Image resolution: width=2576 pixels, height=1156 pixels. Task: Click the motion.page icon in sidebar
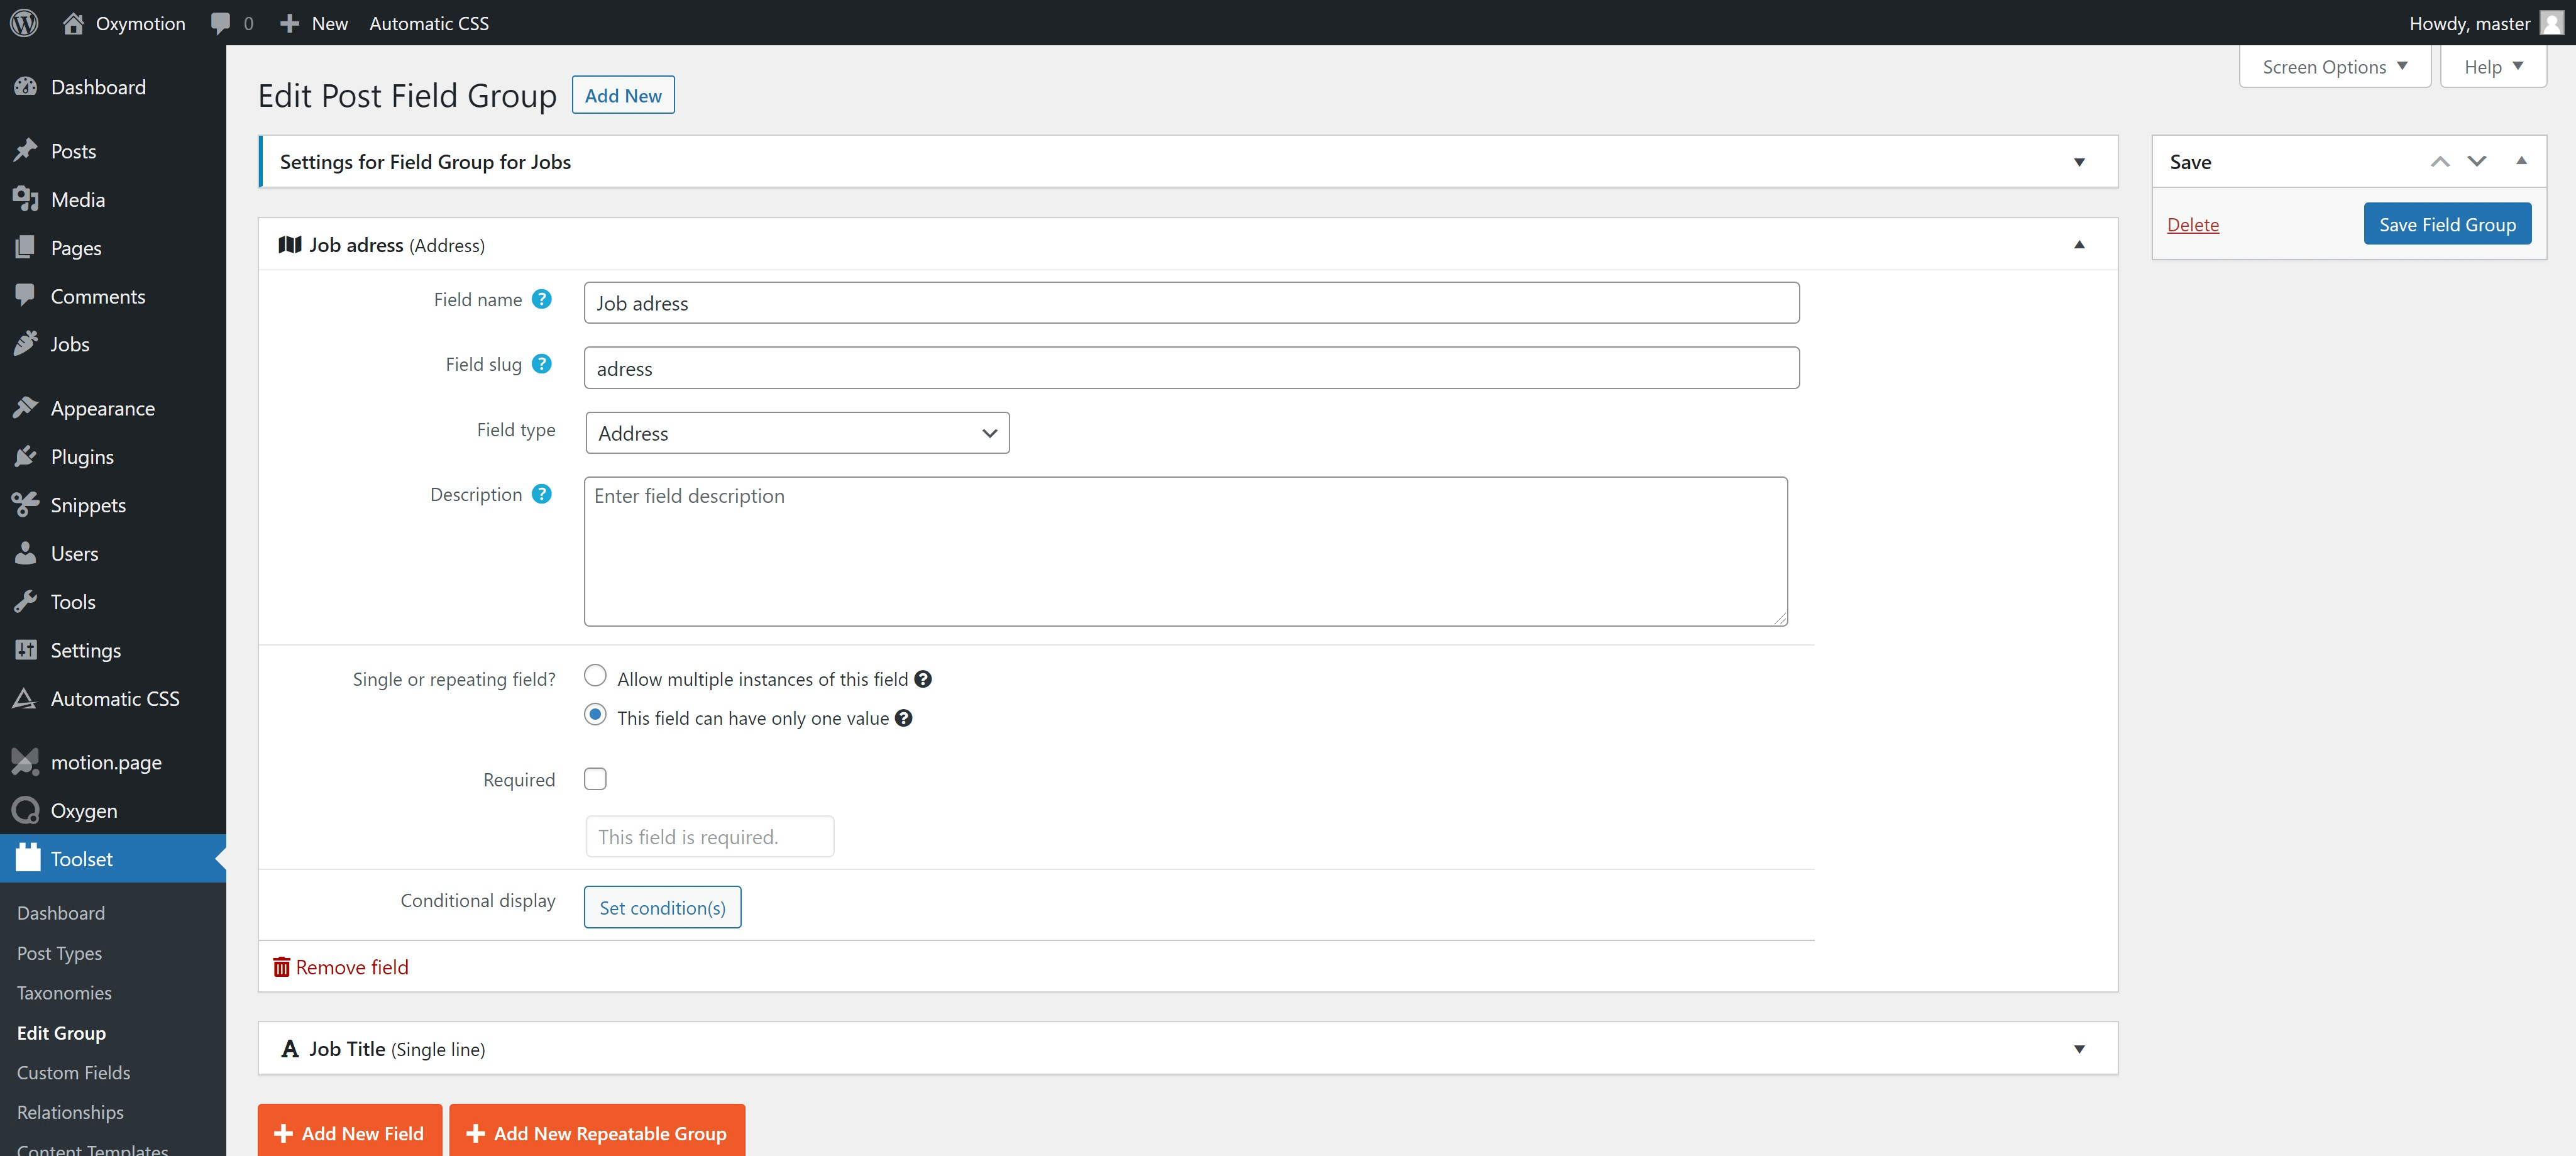(26, 762)
